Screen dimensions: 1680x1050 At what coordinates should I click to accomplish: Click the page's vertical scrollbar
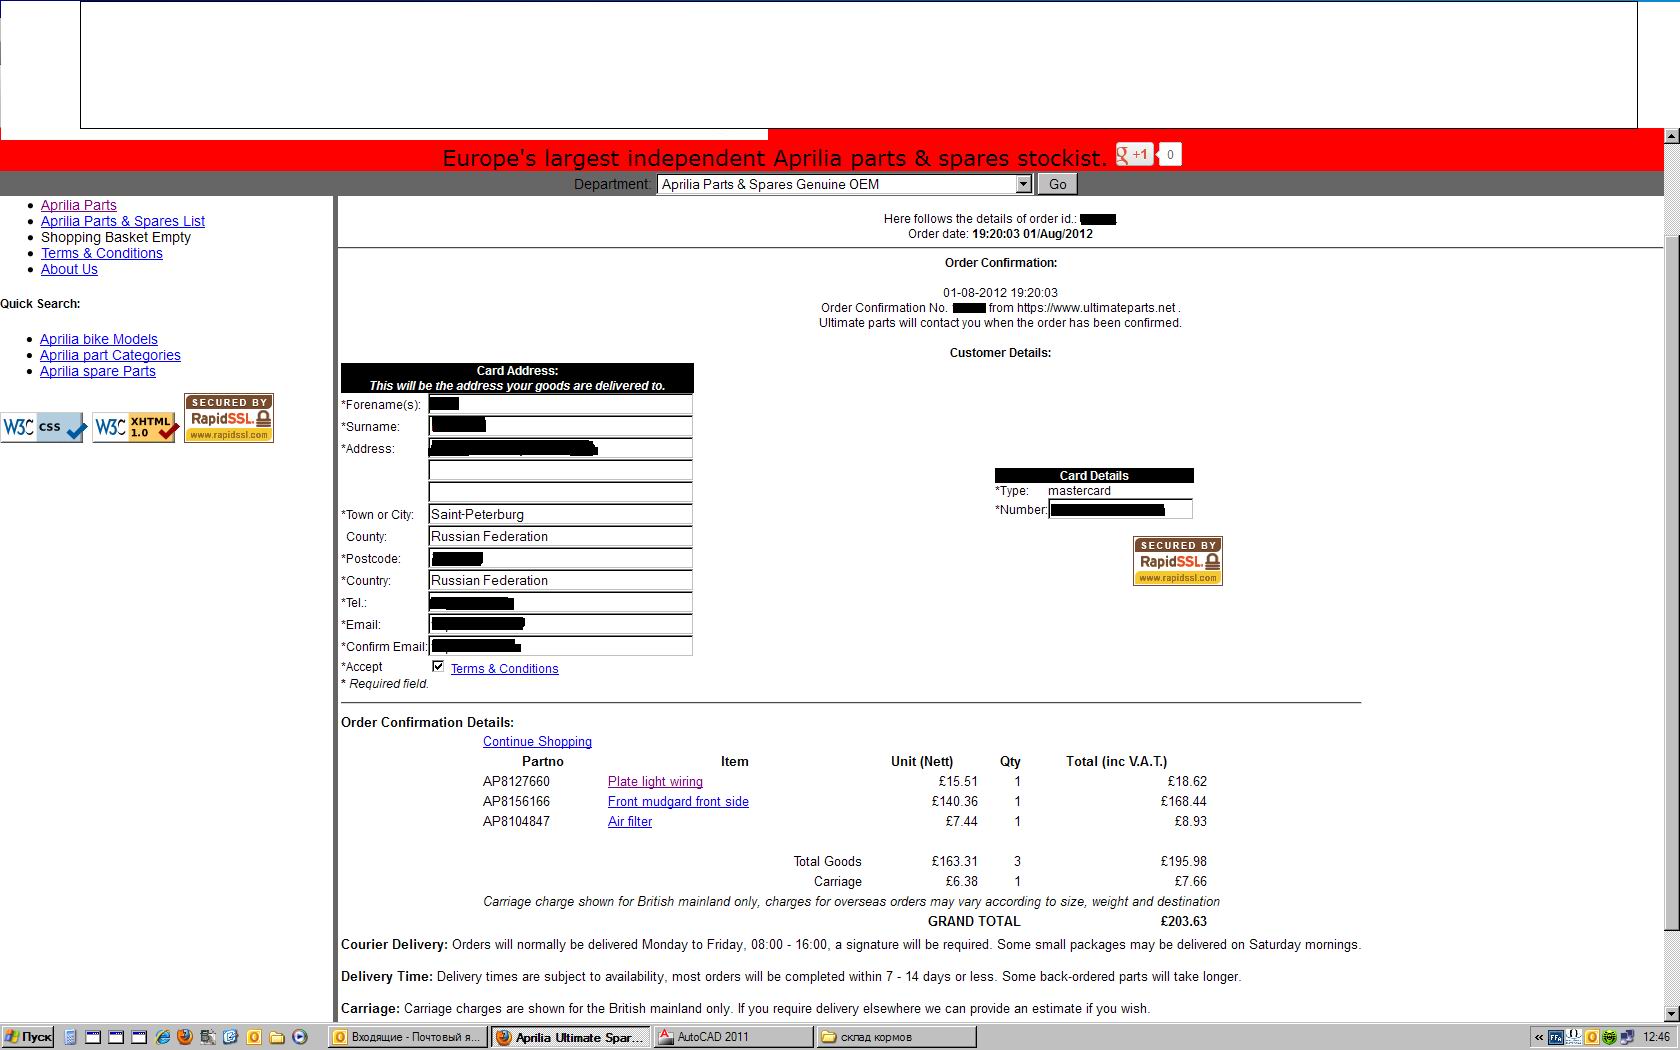1671,575
